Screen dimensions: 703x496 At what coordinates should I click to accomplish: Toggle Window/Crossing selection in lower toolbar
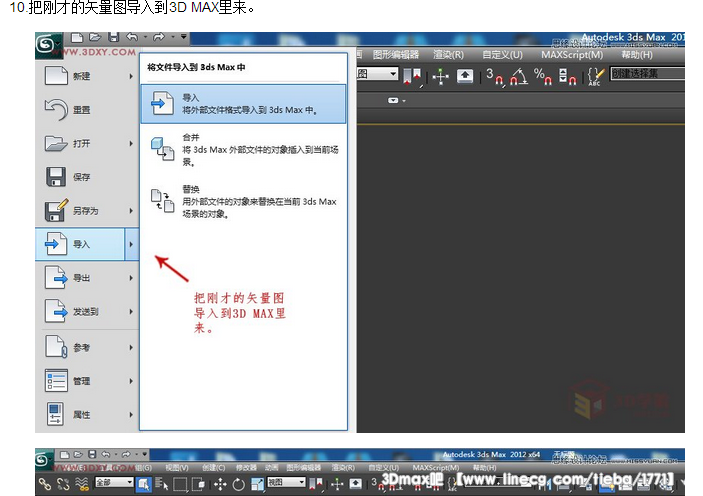pos(198,484)
